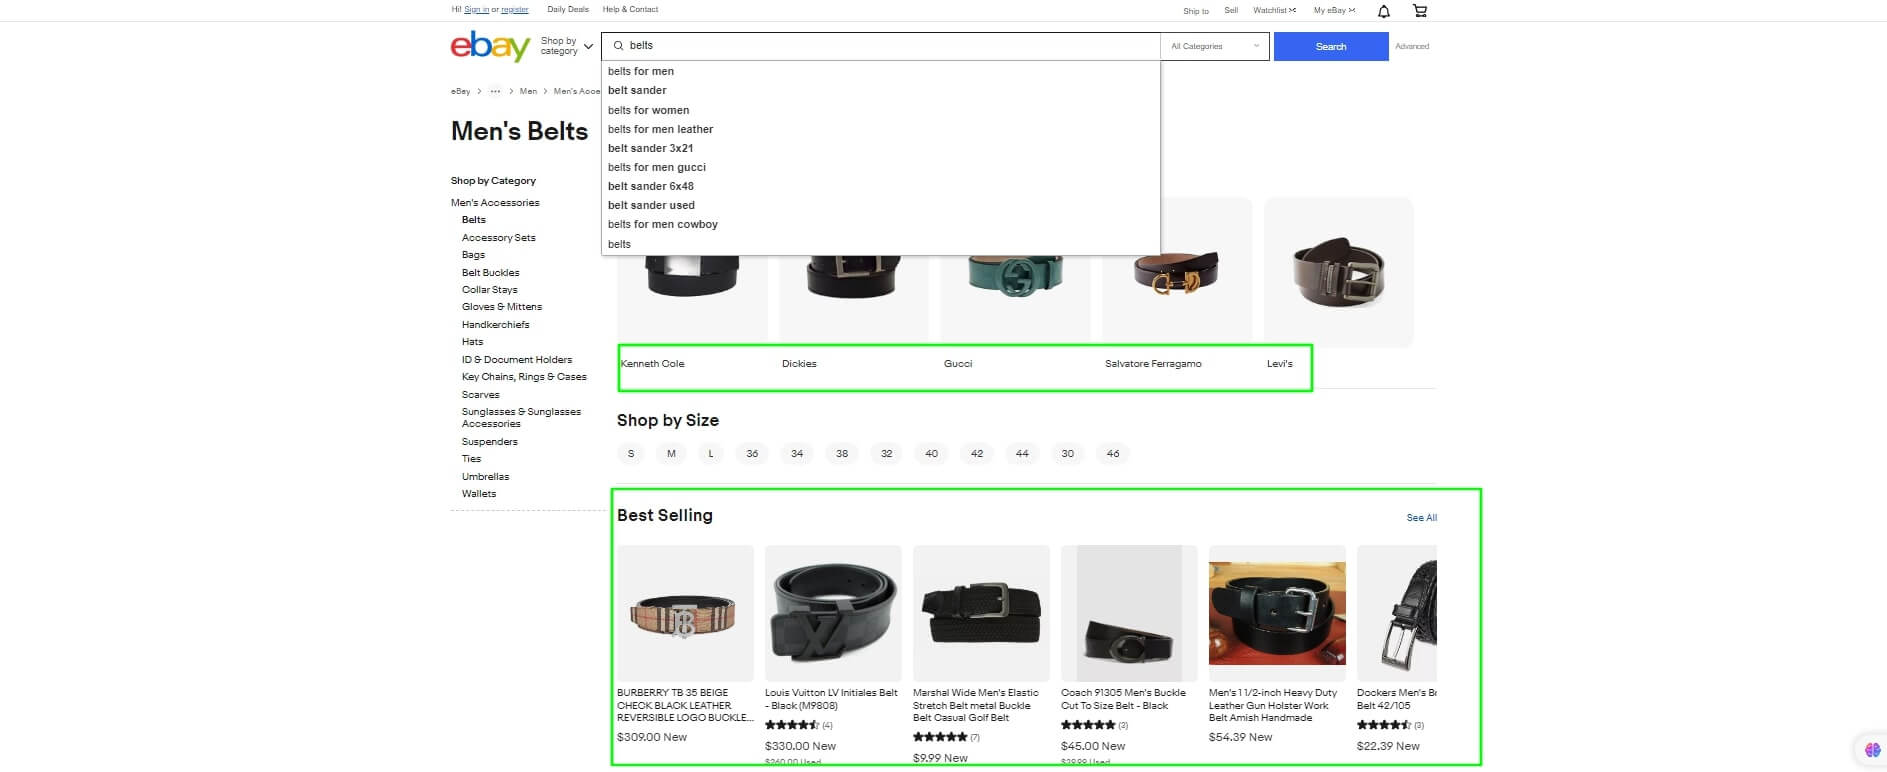The width and height of the screenshot is (1887, 772).
Task: Open the All Categories dropdown
Action: (x=1215, y=46)
